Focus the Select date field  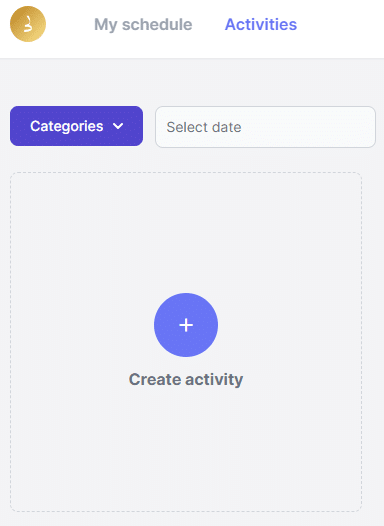tap(265, 127)
